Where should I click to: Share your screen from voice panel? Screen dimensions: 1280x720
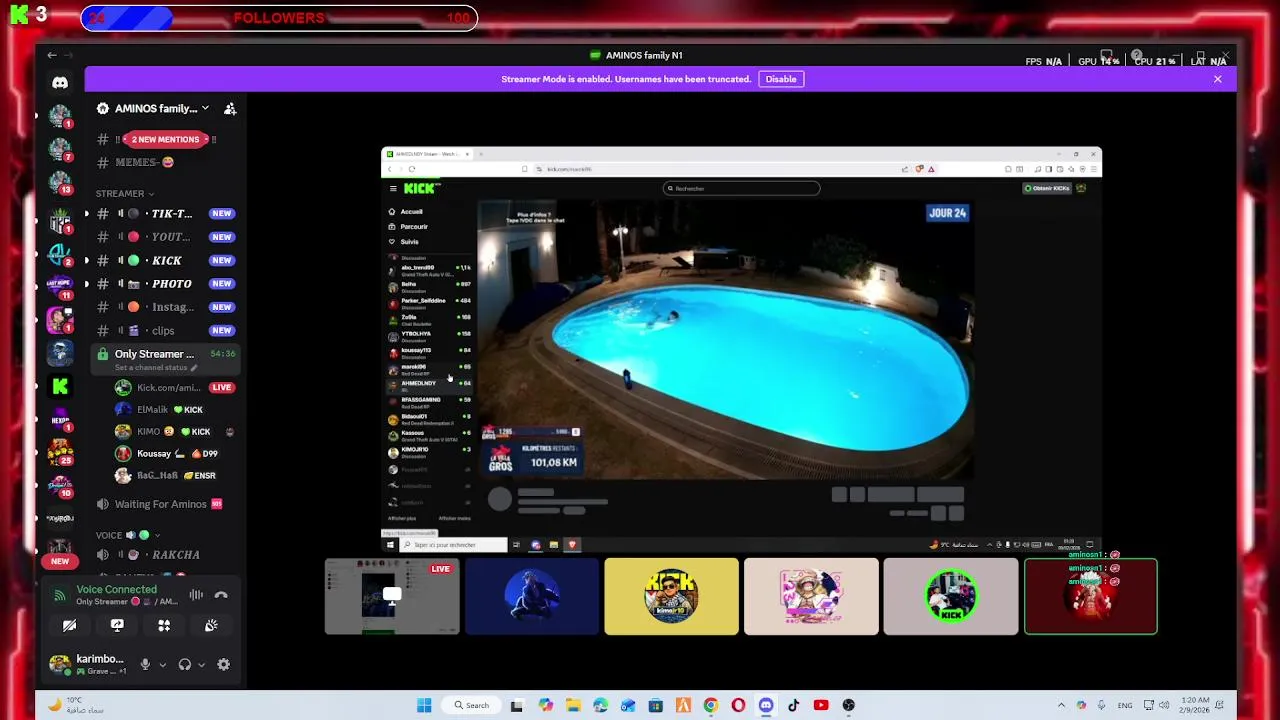pos(117,625)
